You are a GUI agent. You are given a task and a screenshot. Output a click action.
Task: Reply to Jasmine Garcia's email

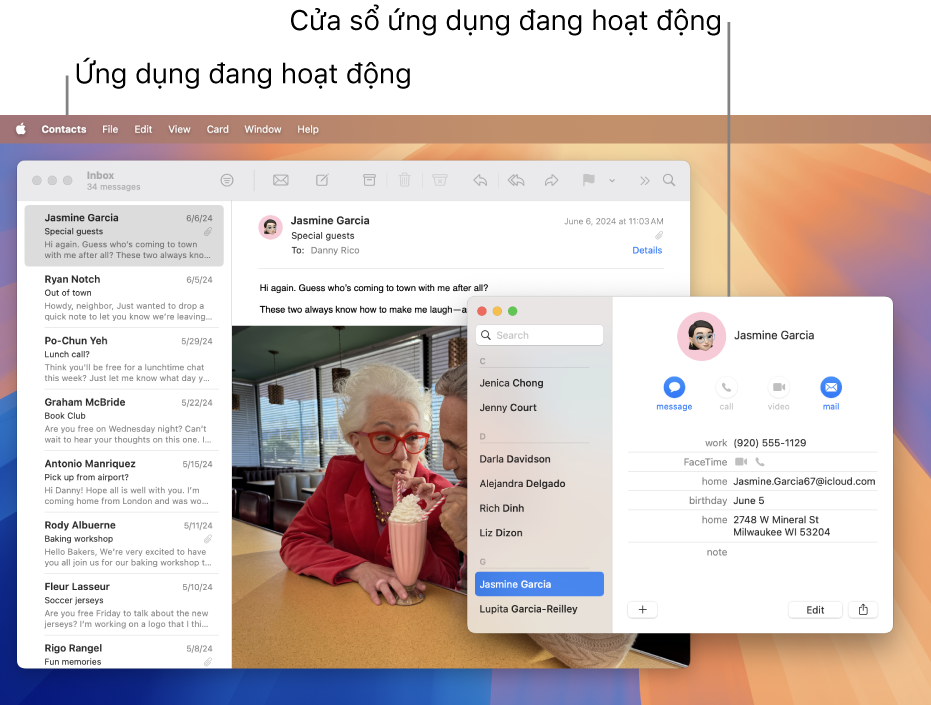(479, 180)
